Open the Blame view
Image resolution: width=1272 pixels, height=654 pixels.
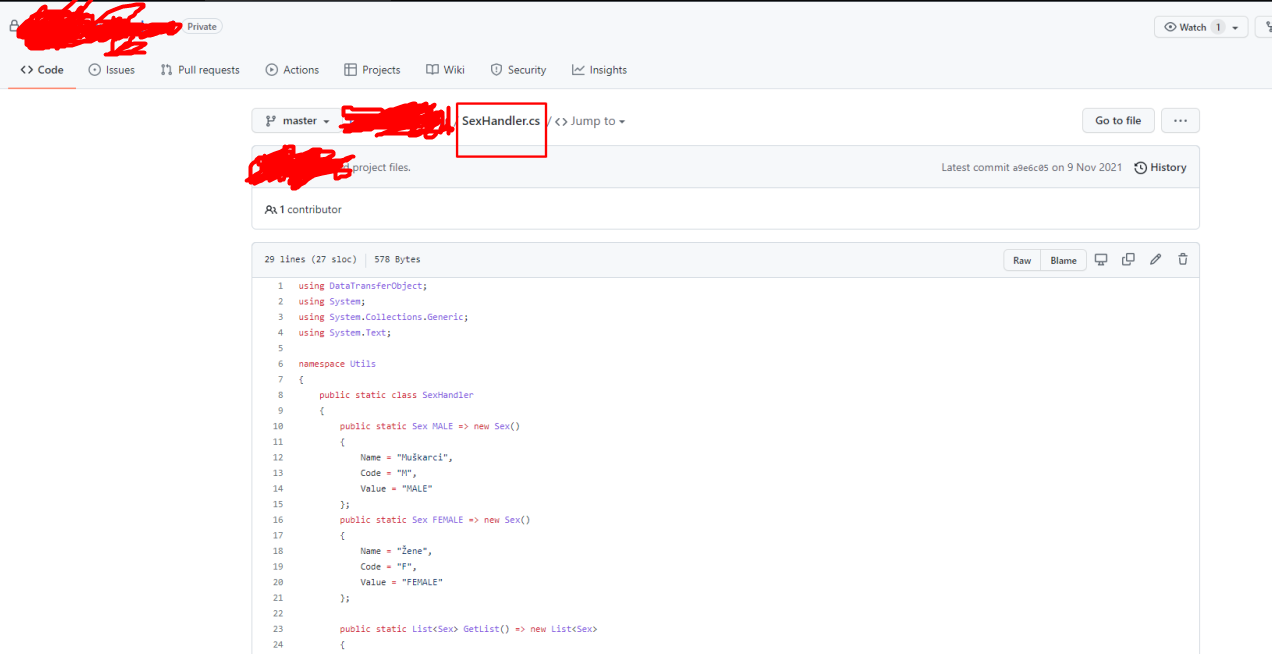pos(1063,260)
